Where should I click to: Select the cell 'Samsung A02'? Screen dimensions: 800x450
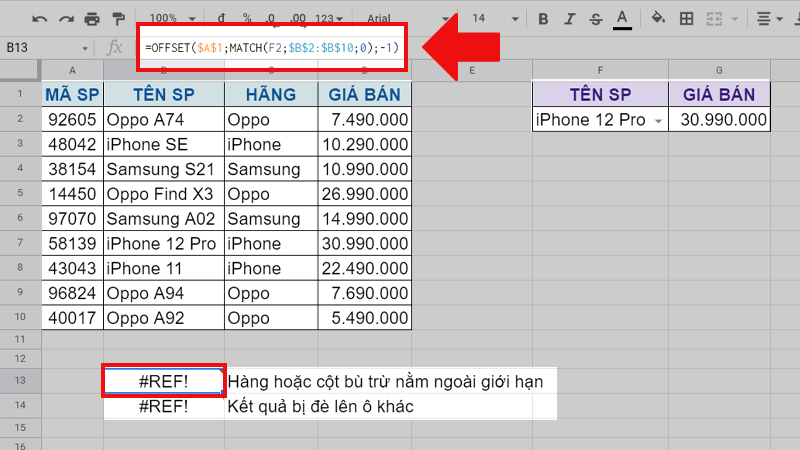click(164, 218)
